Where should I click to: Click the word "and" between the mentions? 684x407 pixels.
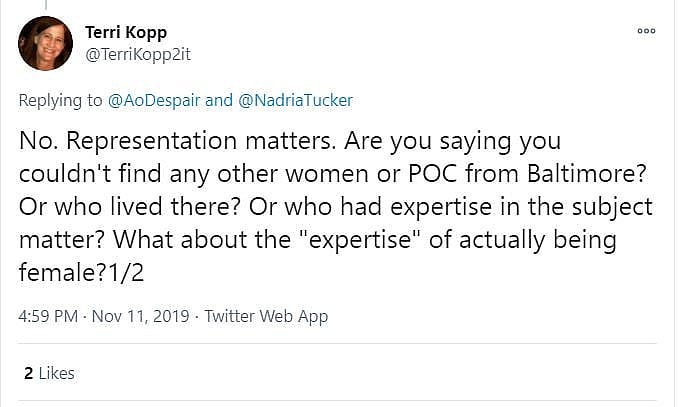coord(218,100)
